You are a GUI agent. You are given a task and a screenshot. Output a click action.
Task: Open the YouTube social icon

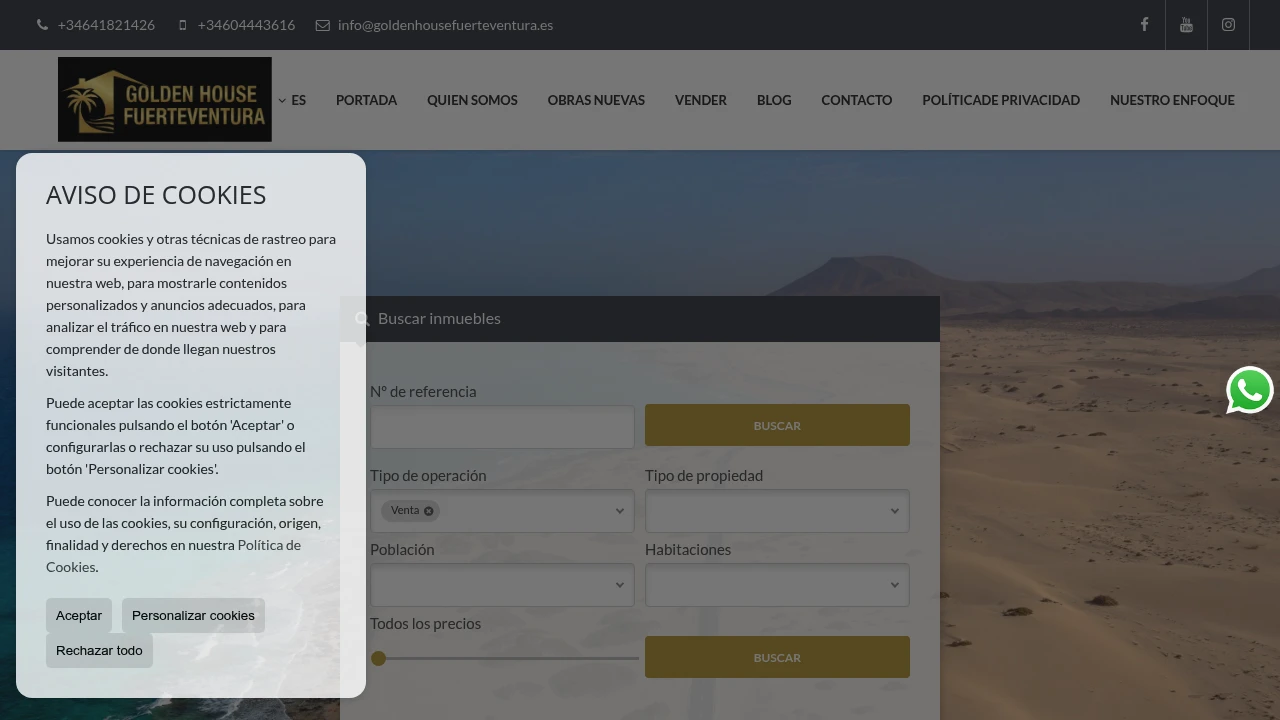[1186, 25]
